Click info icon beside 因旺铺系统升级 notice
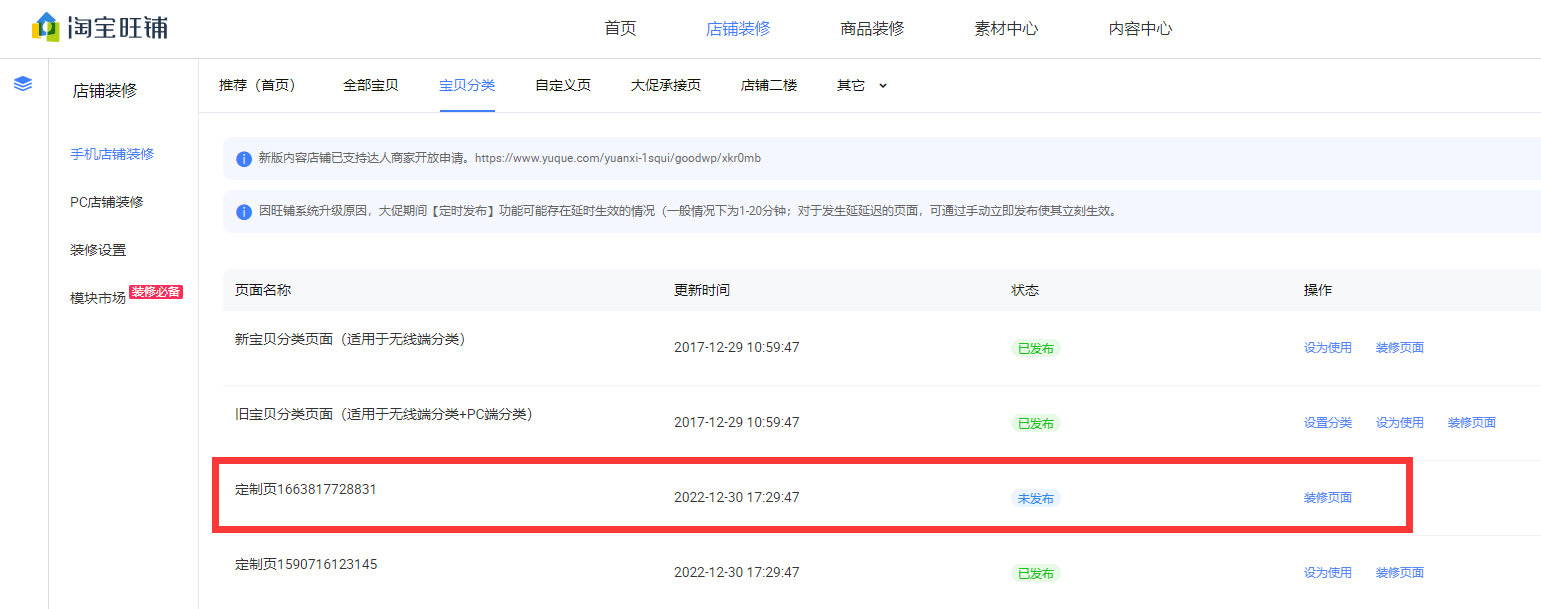 point(244,212)
